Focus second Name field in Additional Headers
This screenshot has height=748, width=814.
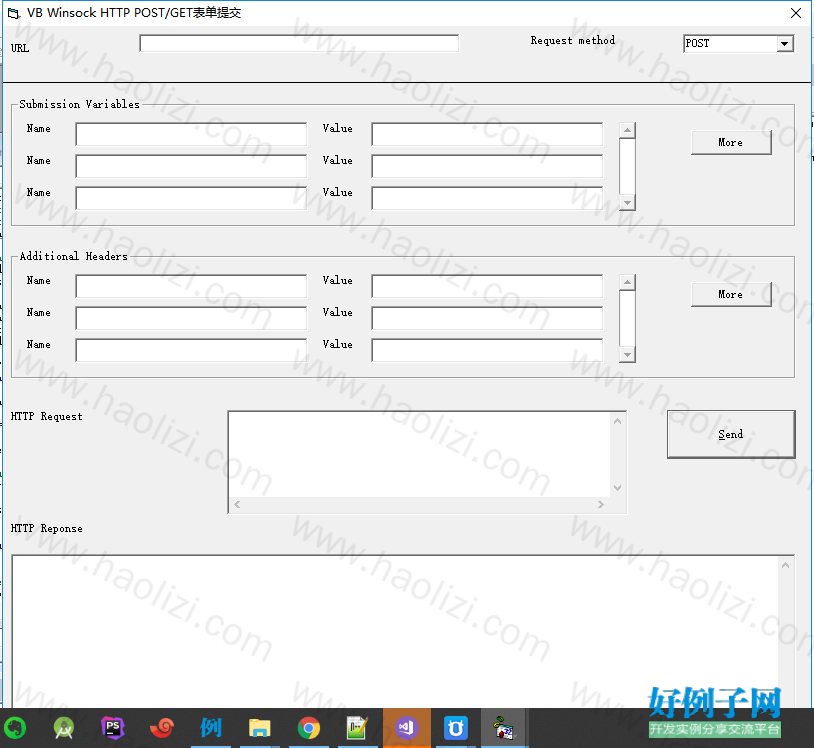[191, 318]
